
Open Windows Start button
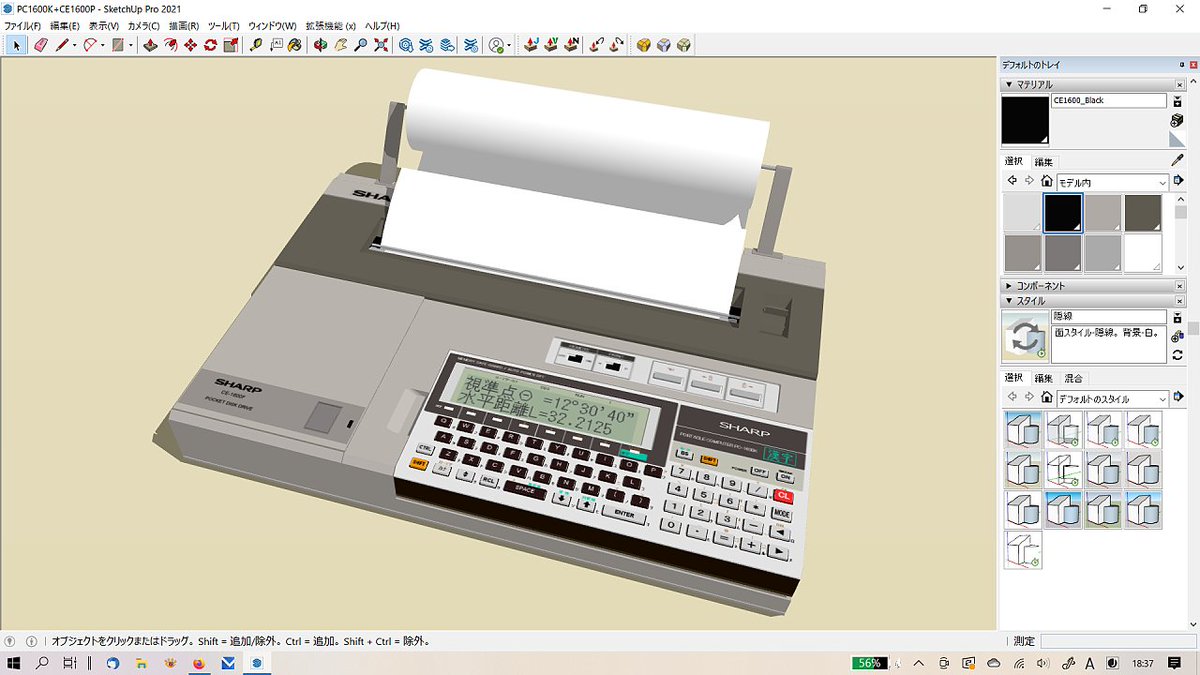coord(15,663)
